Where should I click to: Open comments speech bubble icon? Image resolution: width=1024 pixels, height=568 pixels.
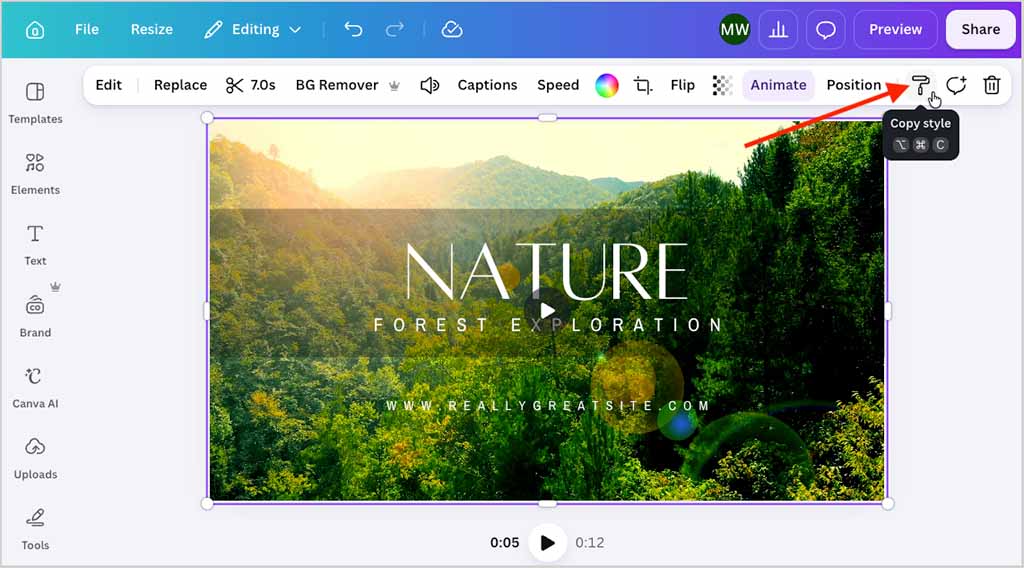pyautogui.click(x=825, y=29)
